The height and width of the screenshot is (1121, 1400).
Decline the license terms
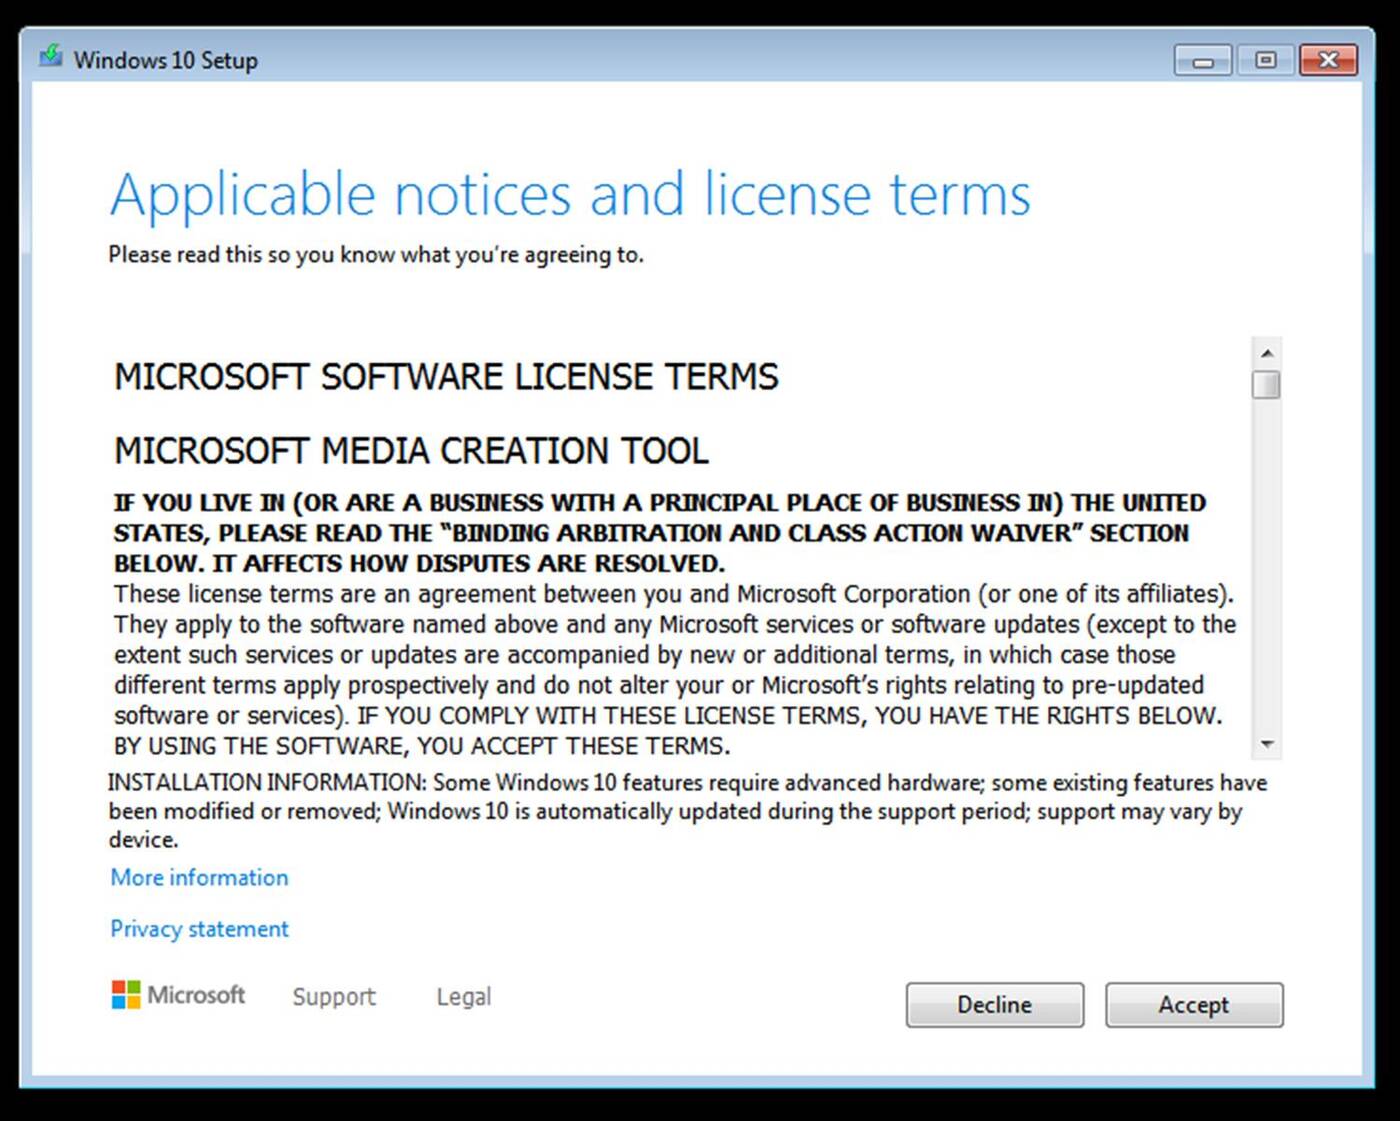994,1005
